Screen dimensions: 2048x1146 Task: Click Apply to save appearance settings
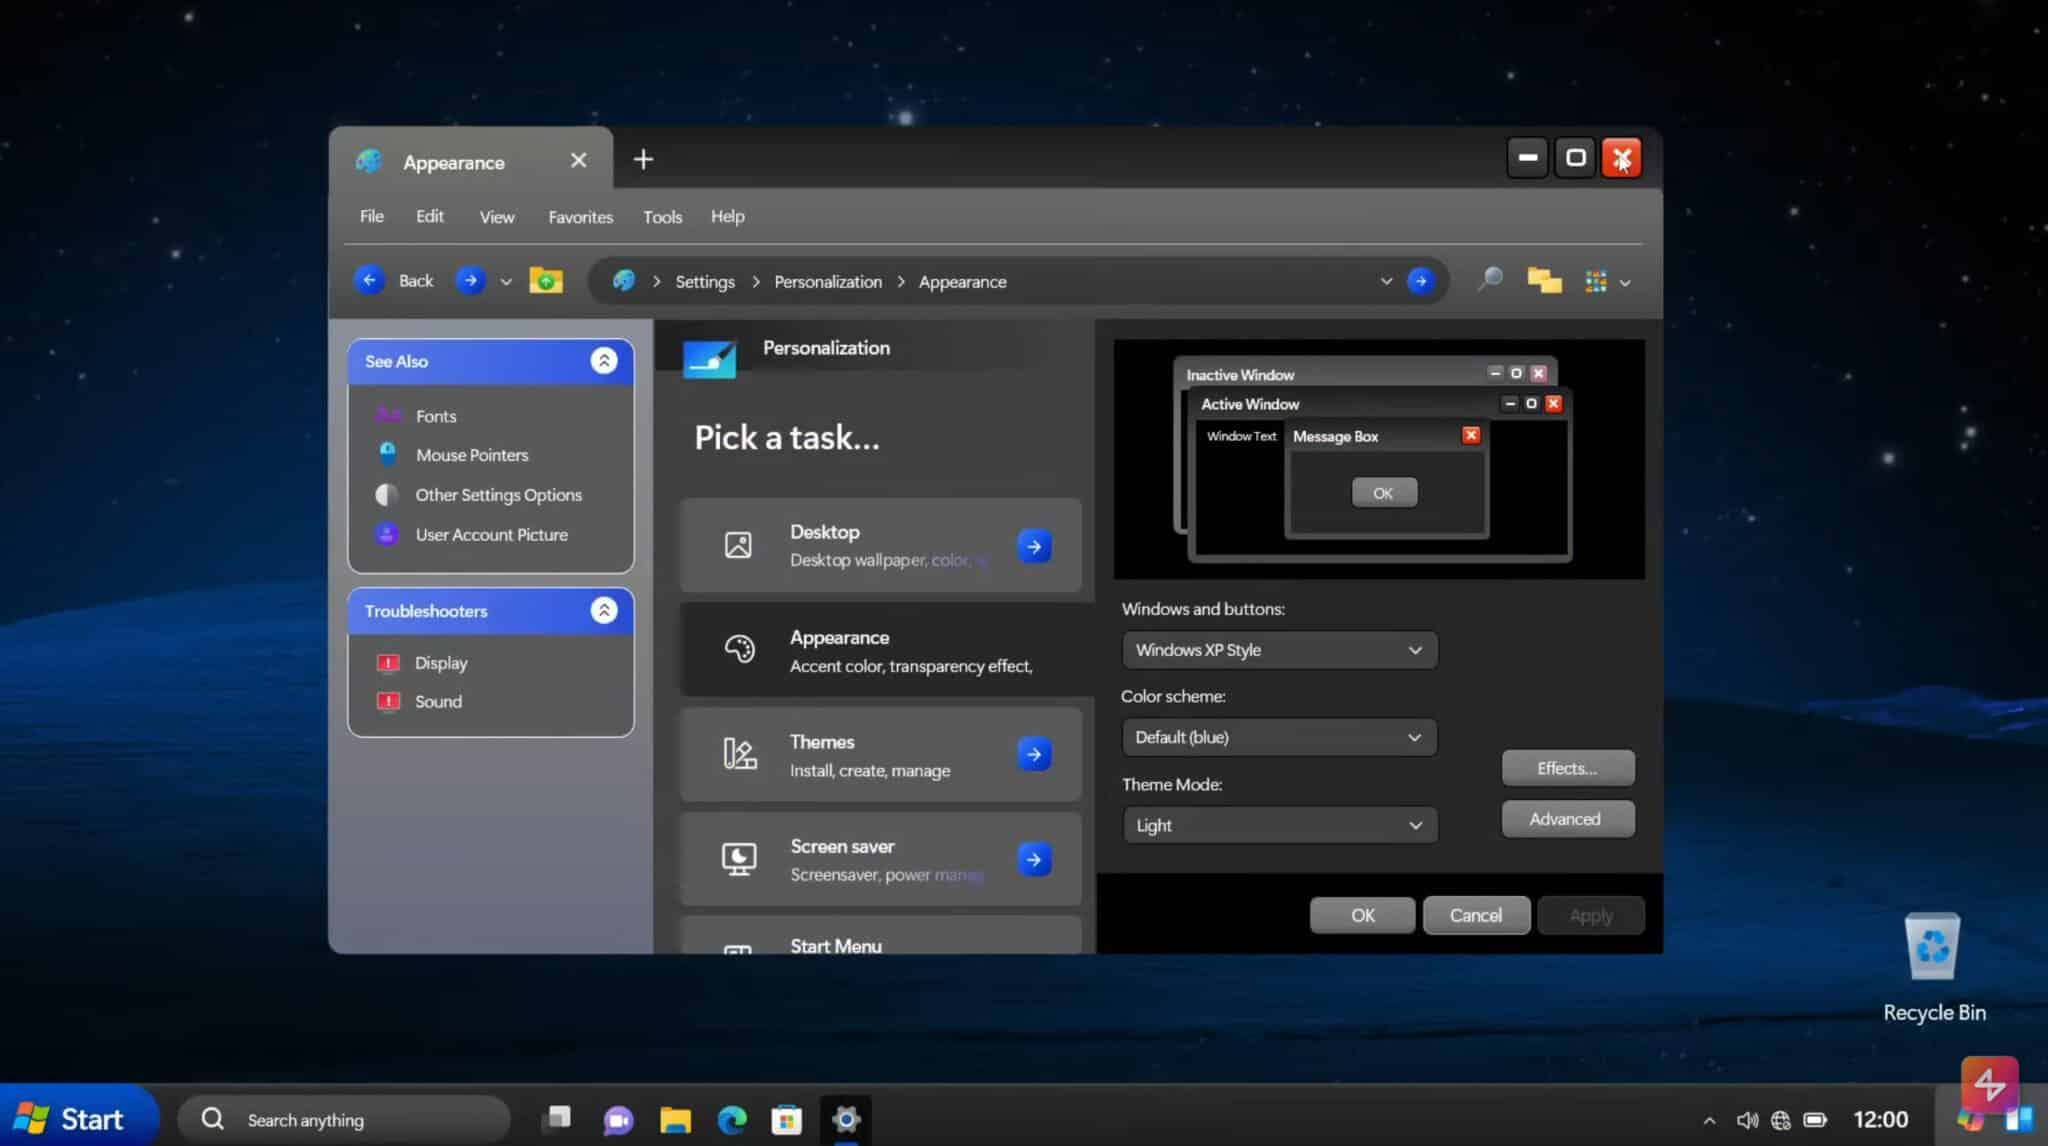(1589, 914)
